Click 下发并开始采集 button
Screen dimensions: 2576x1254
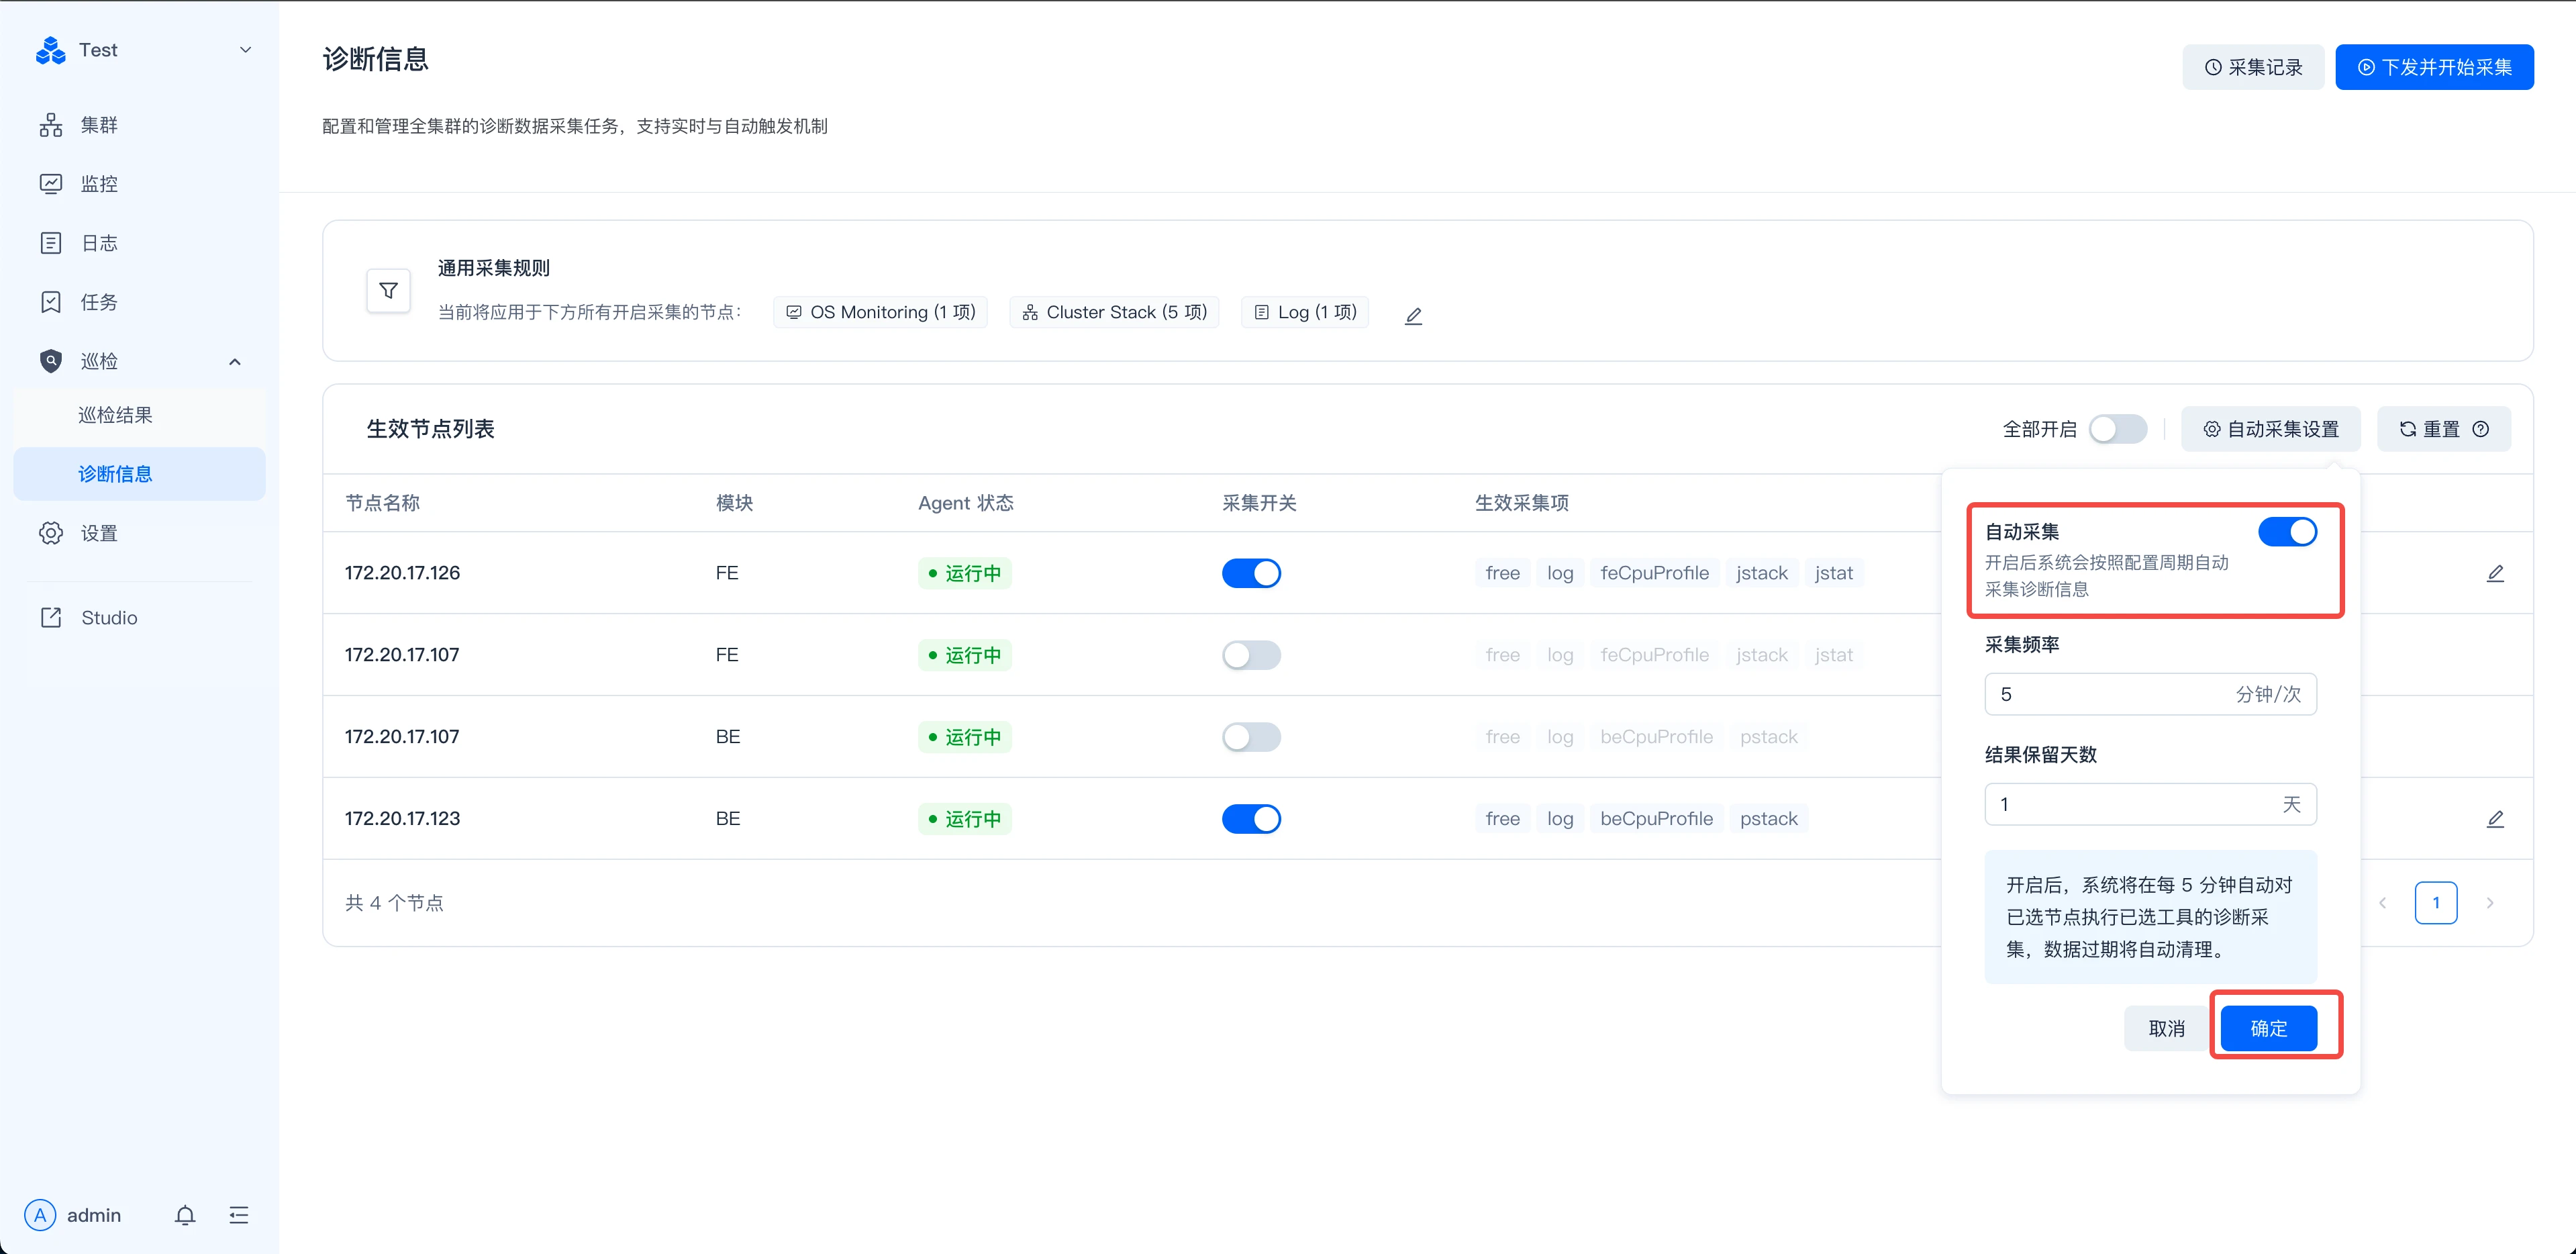pyautogui.click(x=2434, y=67)
